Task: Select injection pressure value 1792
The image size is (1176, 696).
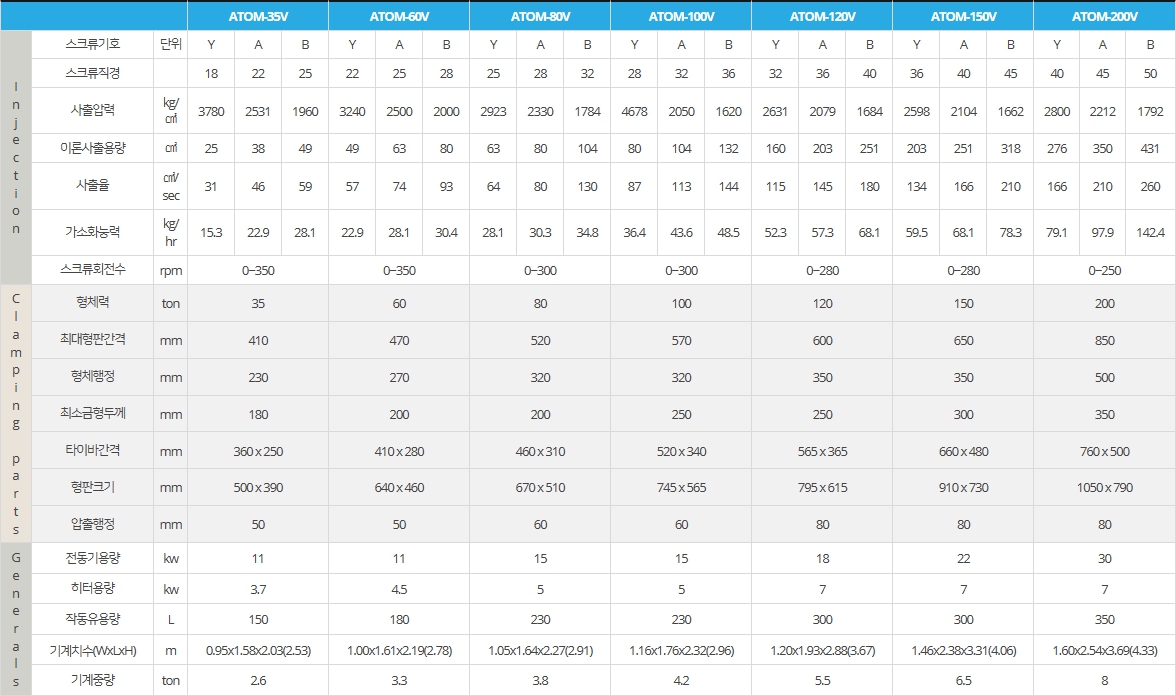Action: point(1150,111)
